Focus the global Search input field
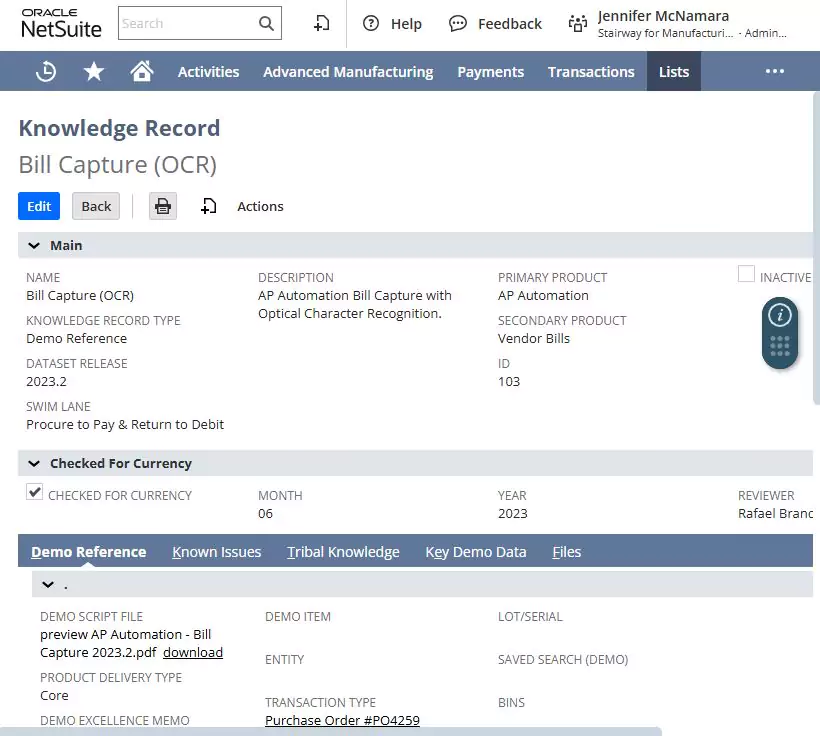The image size is (820, 736). 188,23
